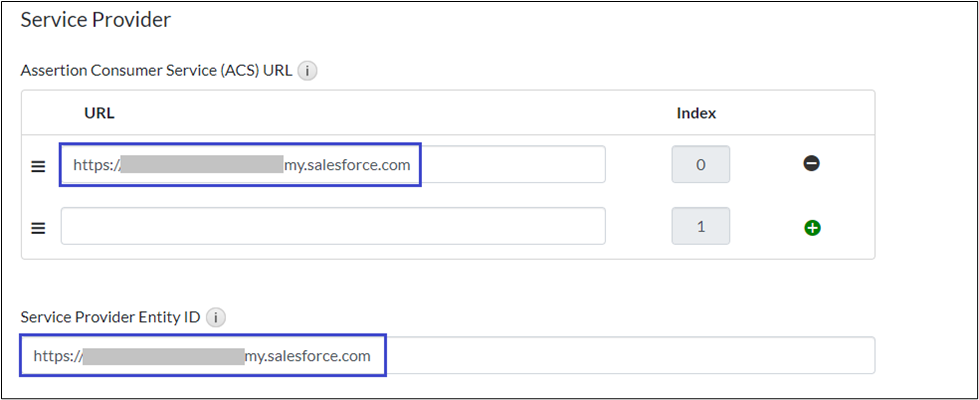Click the URL column header

[100, 113]
